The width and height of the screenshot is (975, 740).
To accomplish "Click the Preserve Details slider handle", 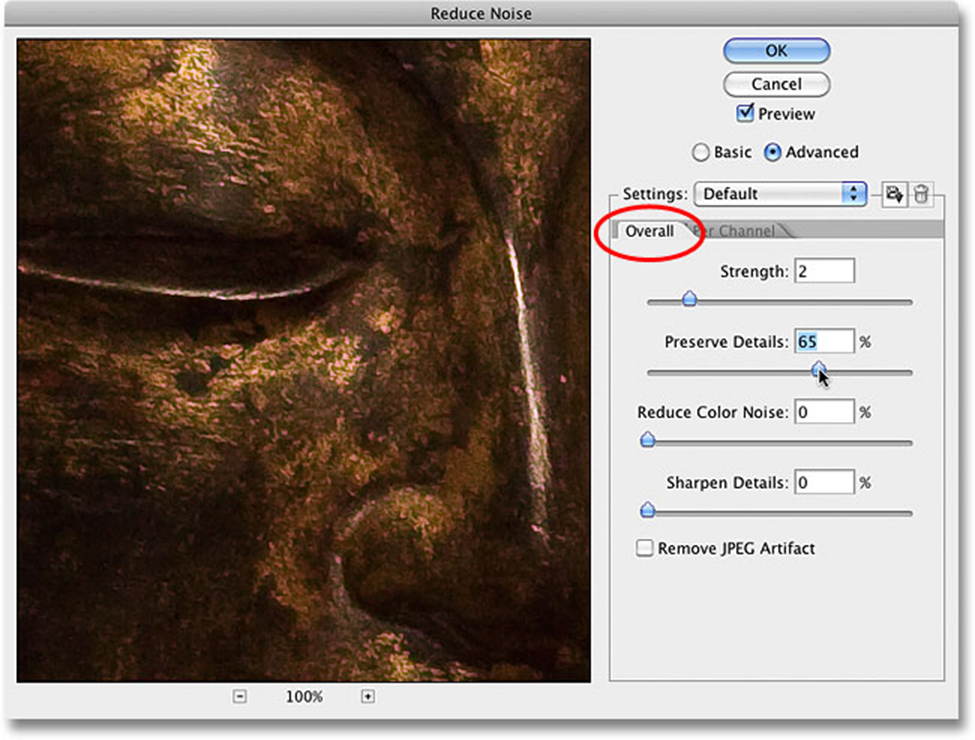I will 819,371.
